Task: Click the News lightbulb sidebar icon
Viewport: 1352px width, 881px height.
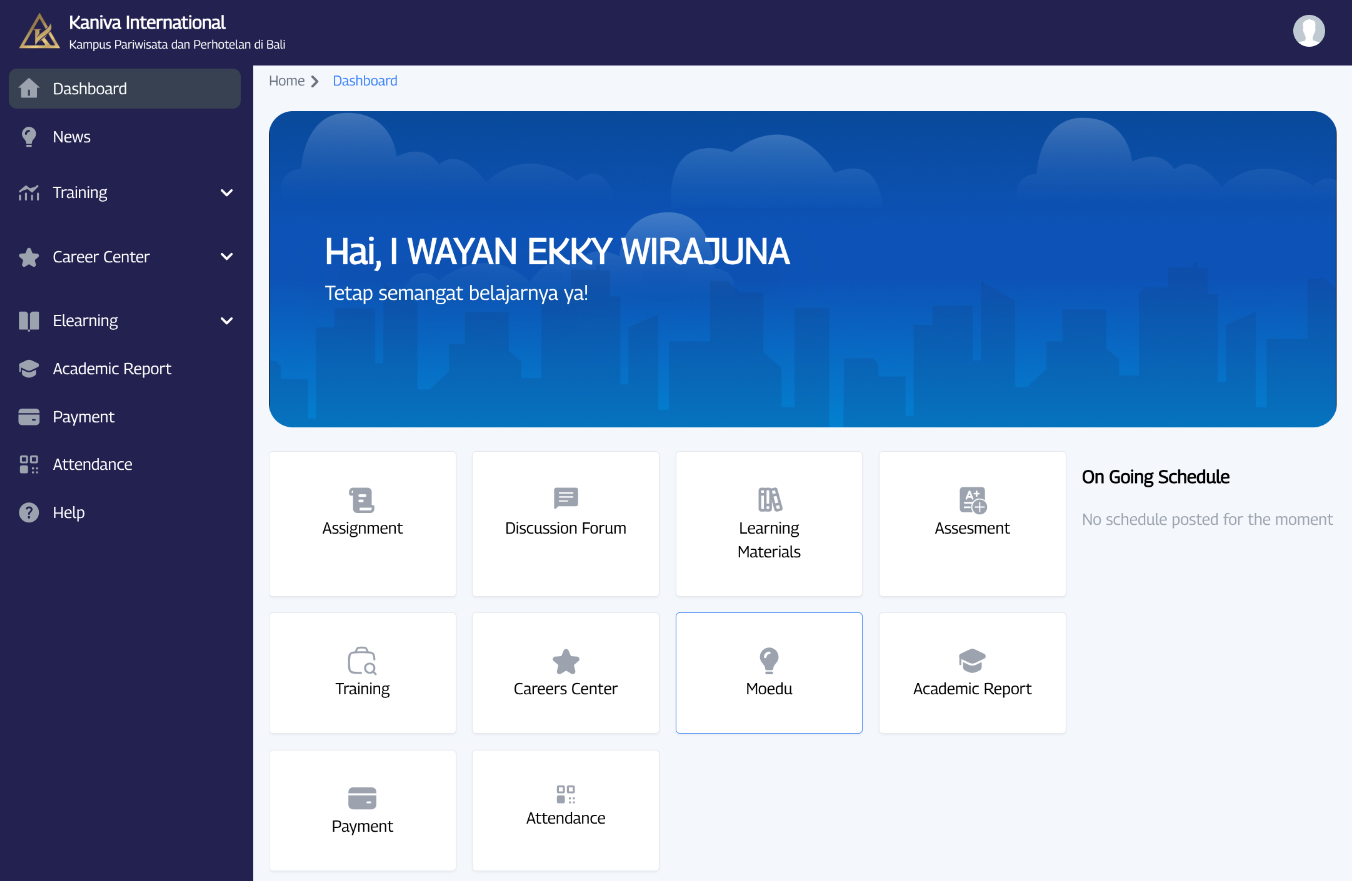Action: pyautogui.click(x=29, y=136)
